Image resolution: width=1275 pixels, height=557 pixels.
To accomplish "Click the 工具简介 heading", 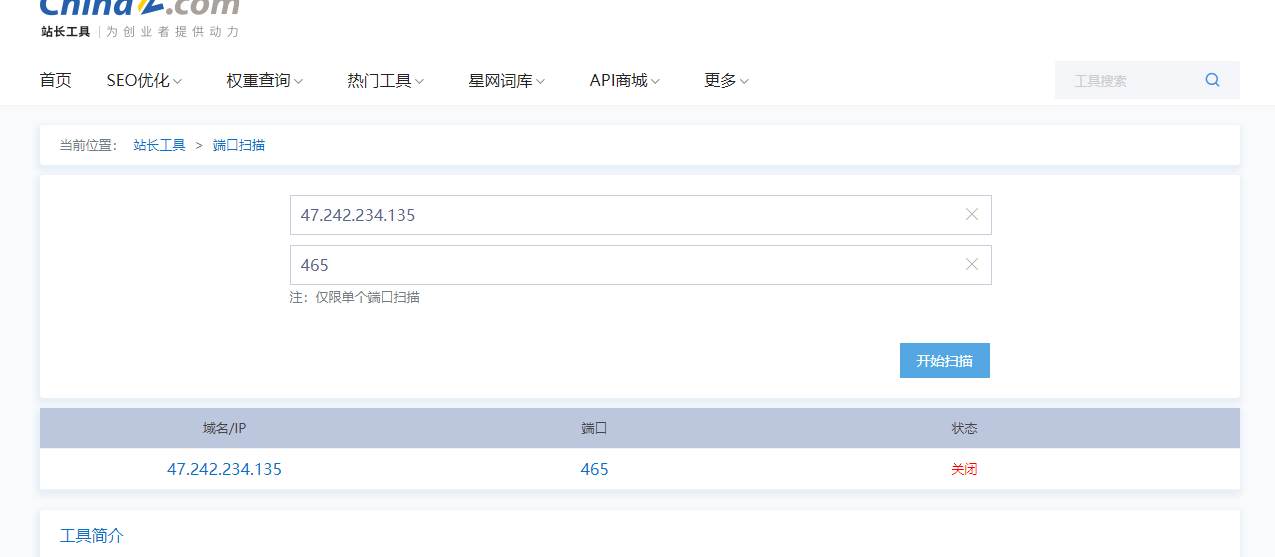I will click(92, 536).
